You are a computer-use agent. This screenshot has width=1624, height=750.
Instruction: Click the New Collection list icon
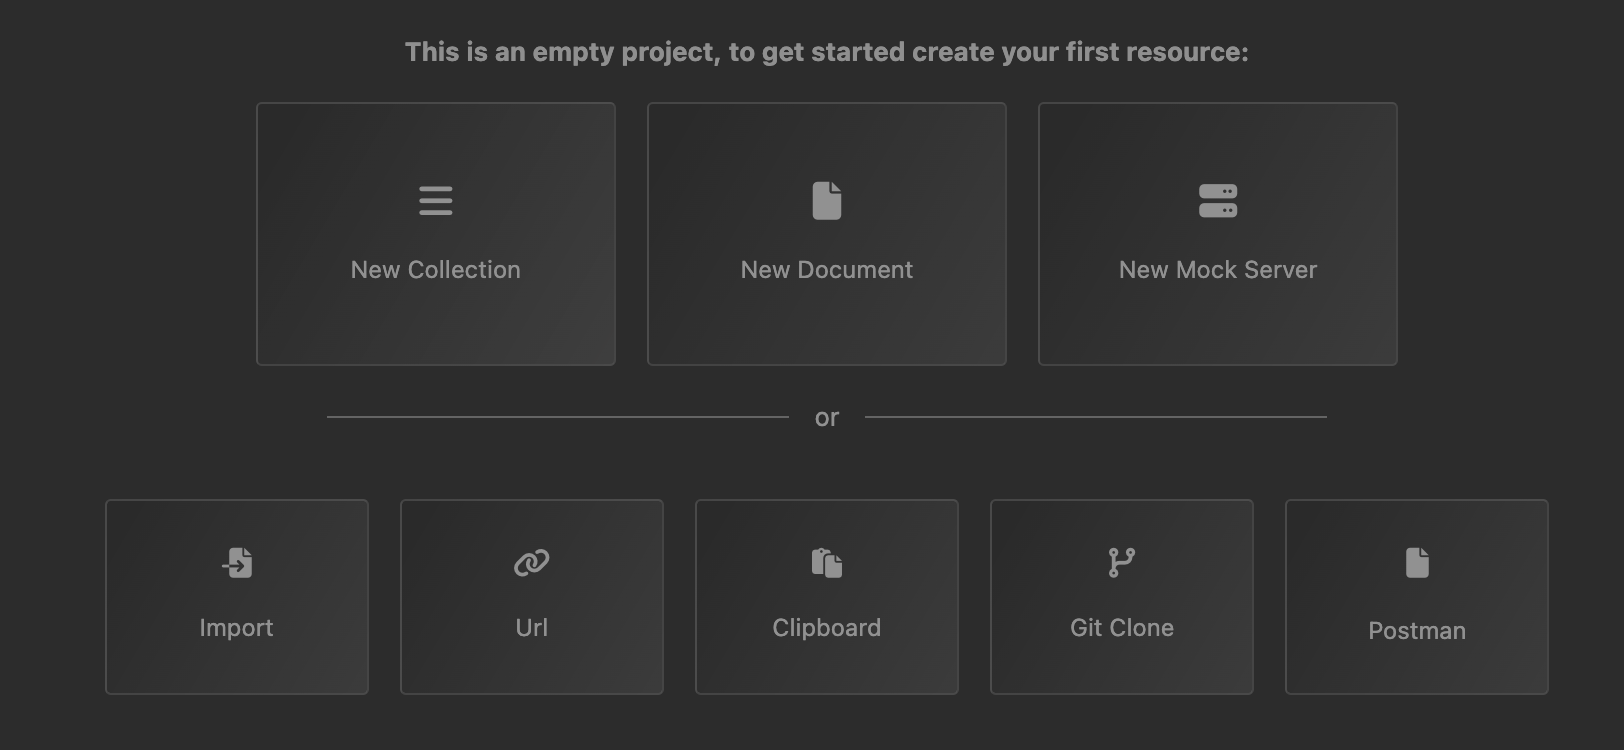point(436,201)
